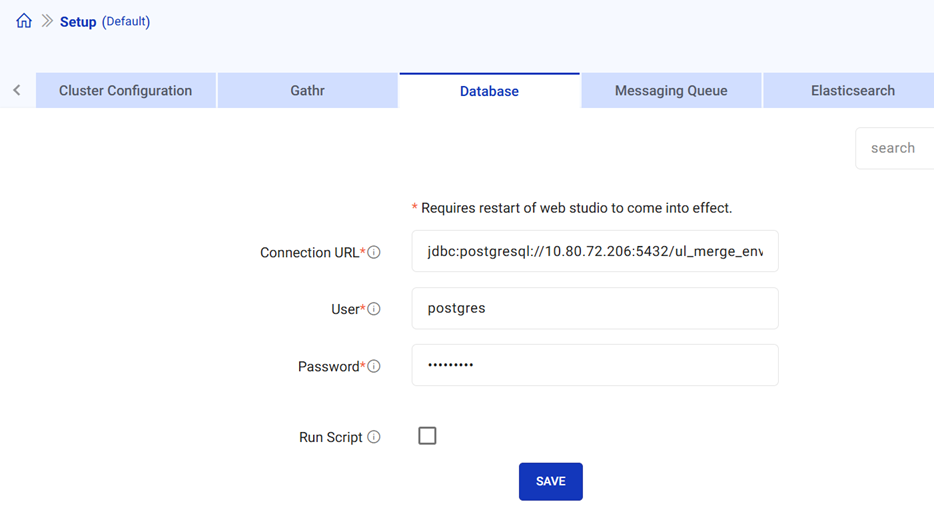
Task: Click the 'Requires restart of web studio' note
Action: pyautogui.click(x=572, y=208)
